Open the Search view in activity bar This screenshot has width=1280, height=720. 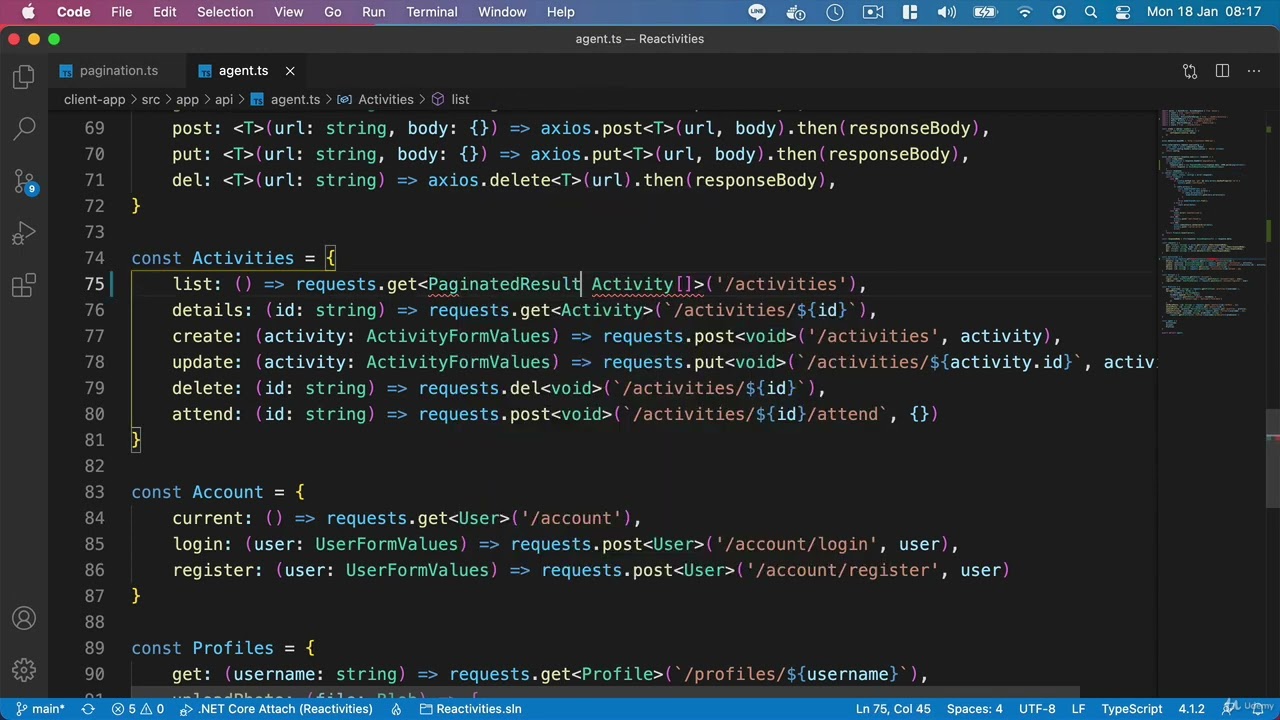pos(24,129)
